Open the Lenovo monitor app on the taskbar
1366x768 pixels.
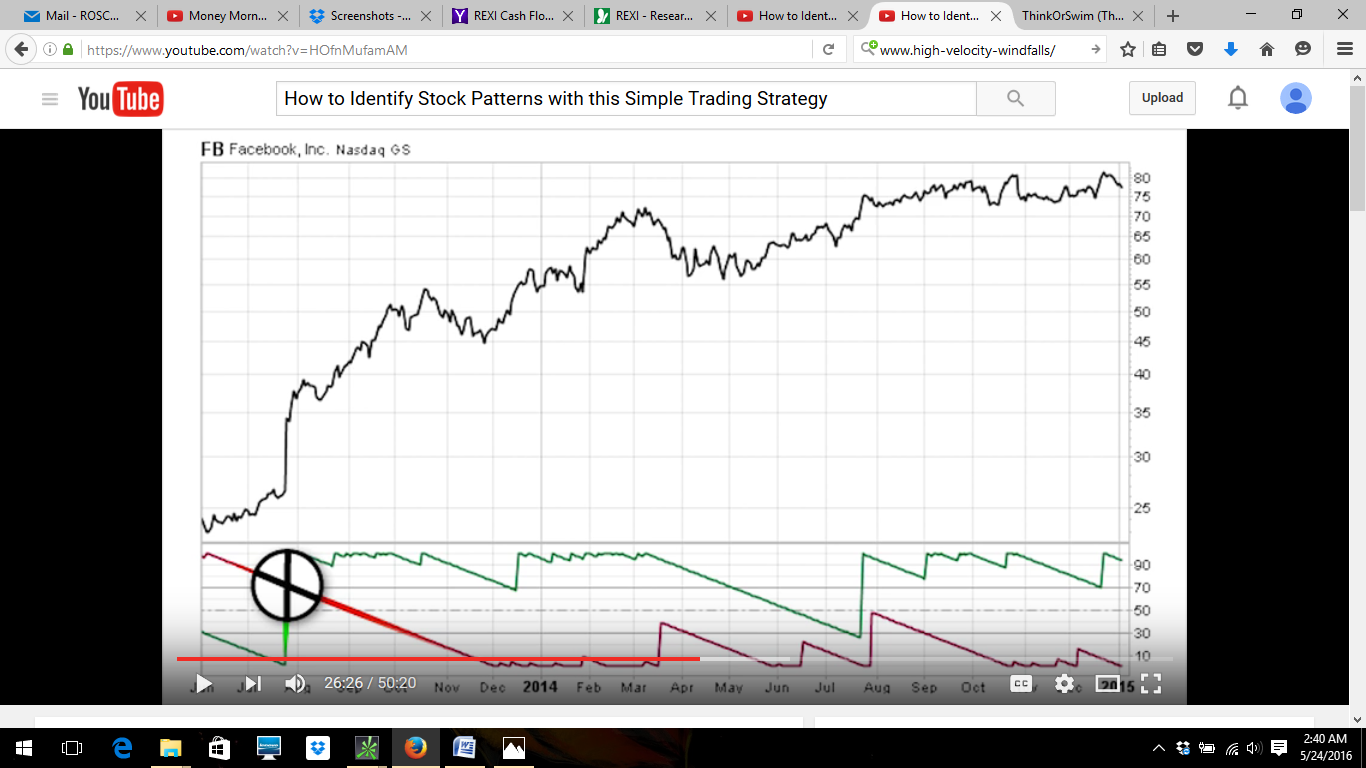(268, 748)
